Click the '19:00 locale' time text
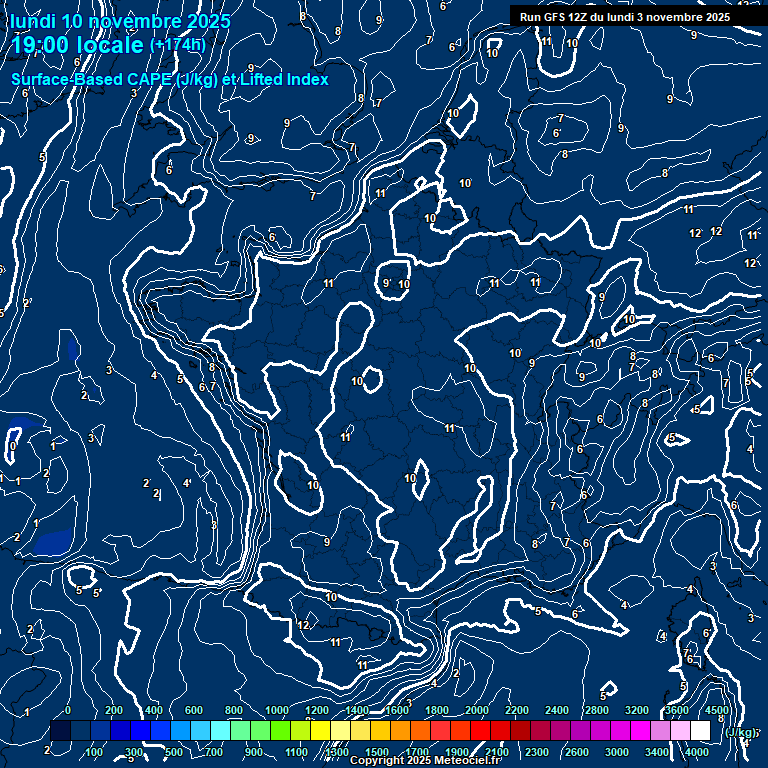The image size is (768, 768). point(77,45)
